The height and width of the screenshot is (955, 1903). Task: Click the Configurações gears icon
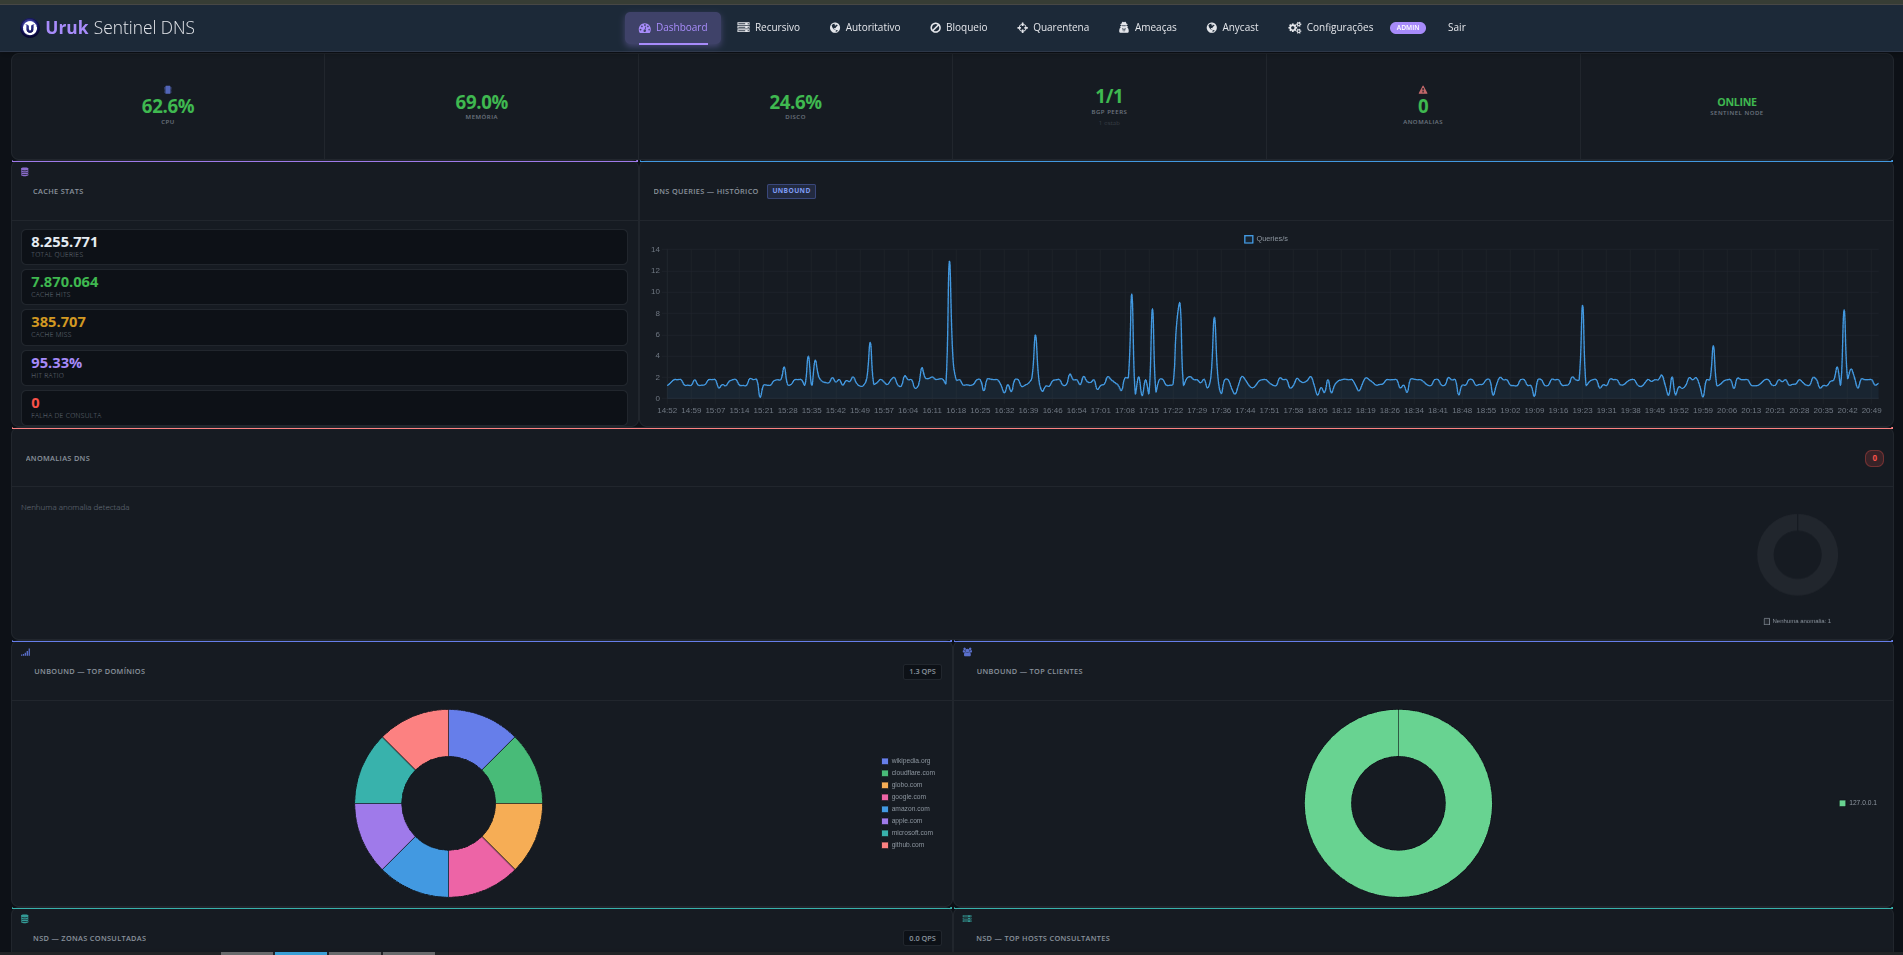coord(1295,28)
